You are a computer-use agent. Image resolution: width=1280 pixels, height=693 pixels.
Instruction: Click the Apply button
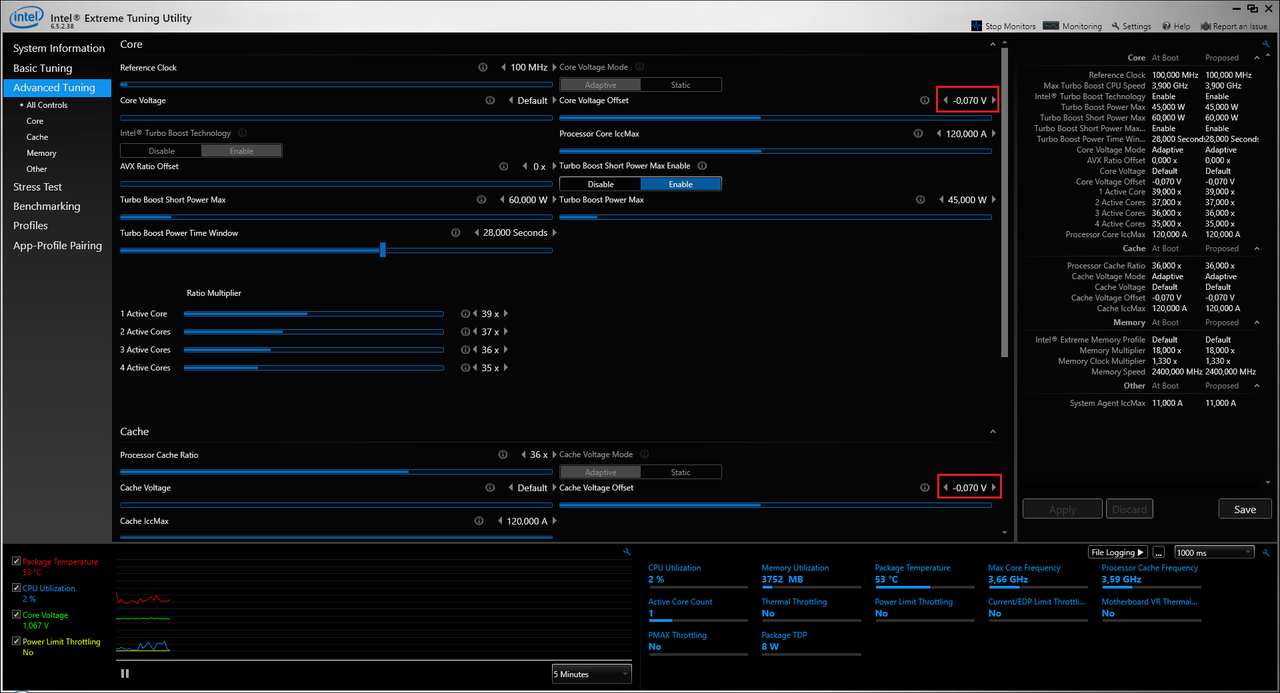1062,509
